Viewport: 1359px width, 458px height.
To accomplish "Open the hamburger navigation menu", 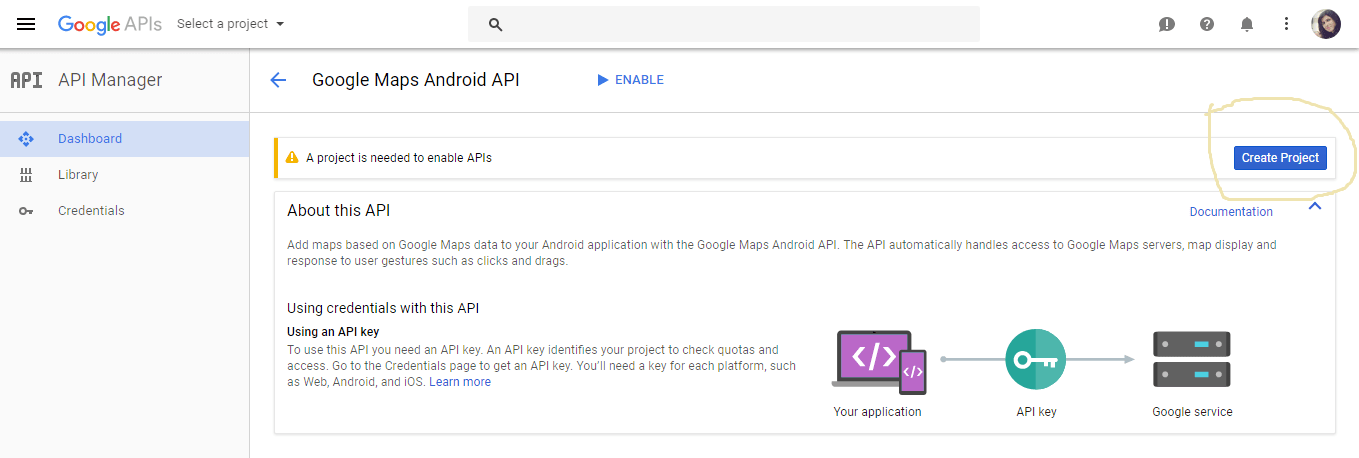I will 26,24.
